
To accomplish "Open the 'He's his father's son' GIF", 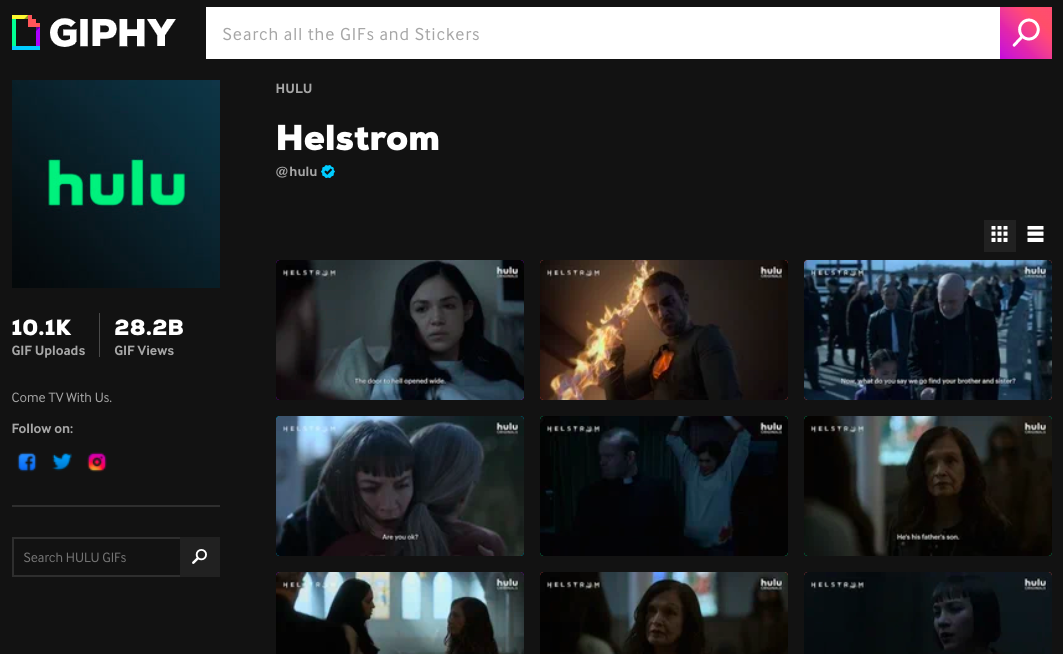I will (927, 486).
